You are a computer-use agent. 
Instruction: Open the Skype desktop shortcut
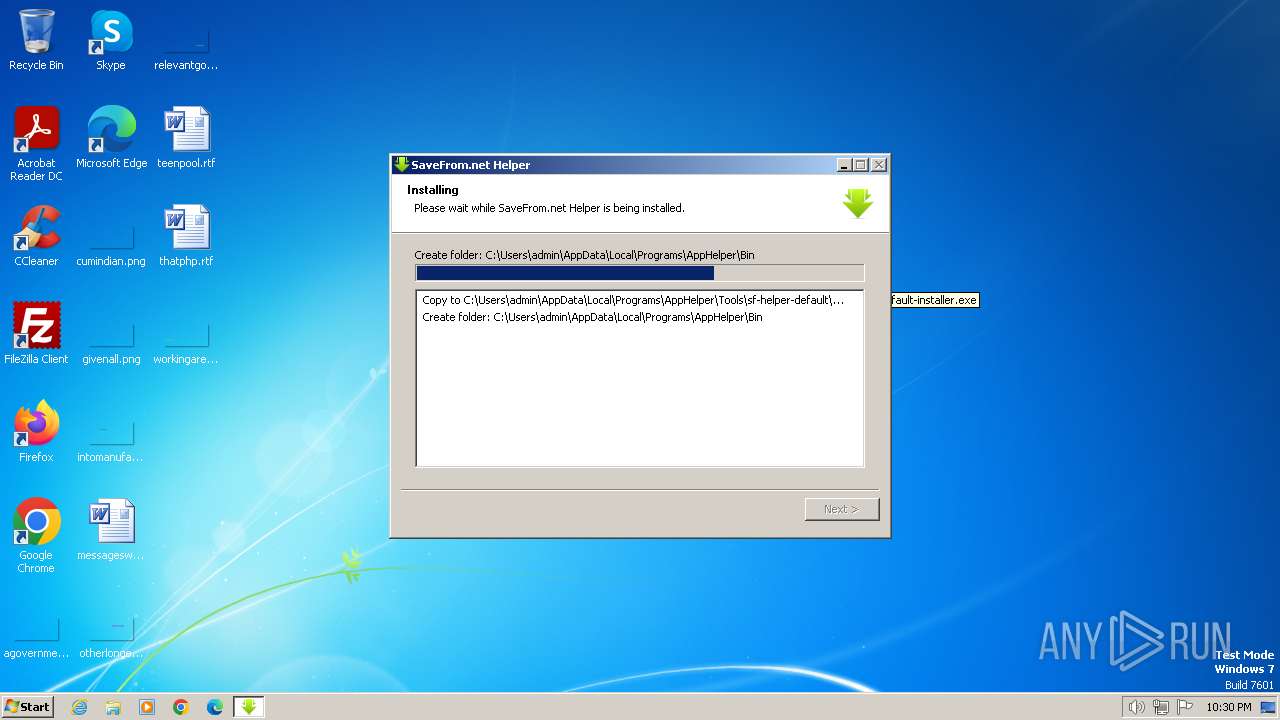pos(111,40)
